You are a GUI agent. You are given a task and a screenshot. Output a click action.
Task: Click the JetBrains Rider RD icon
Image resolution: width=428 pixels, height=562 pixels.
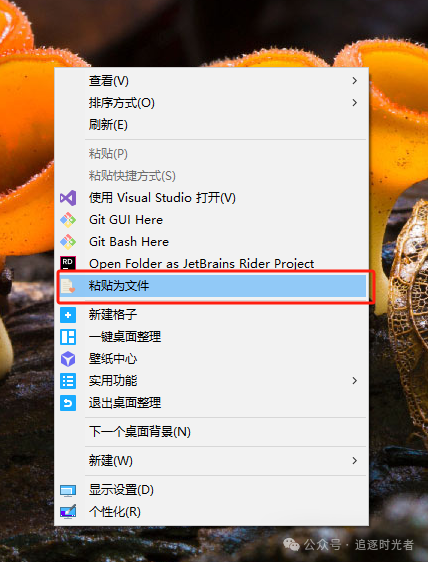click(x=68, y=263)
